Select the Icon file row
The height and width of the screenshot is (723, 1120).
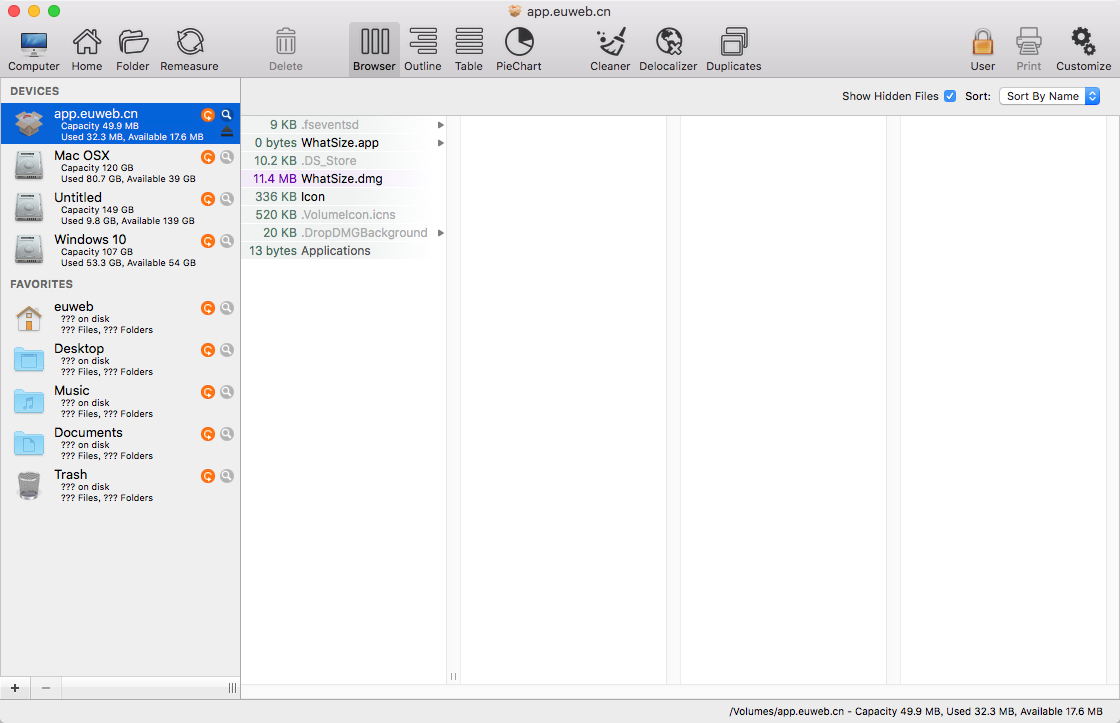point(344,196)
